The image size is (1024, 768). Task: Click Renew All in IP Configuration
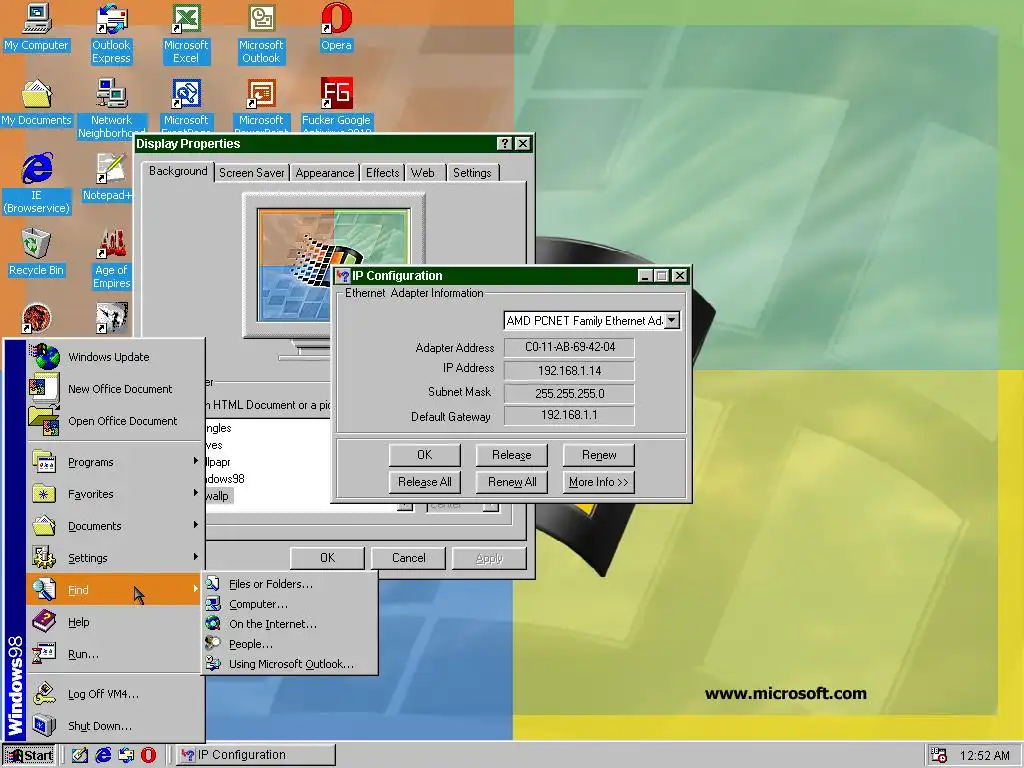(511, 482)
